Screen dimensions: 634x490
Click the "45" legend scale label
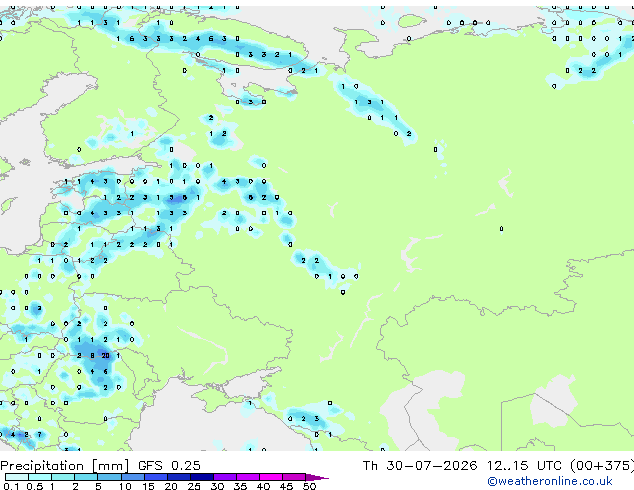point(286,486)
